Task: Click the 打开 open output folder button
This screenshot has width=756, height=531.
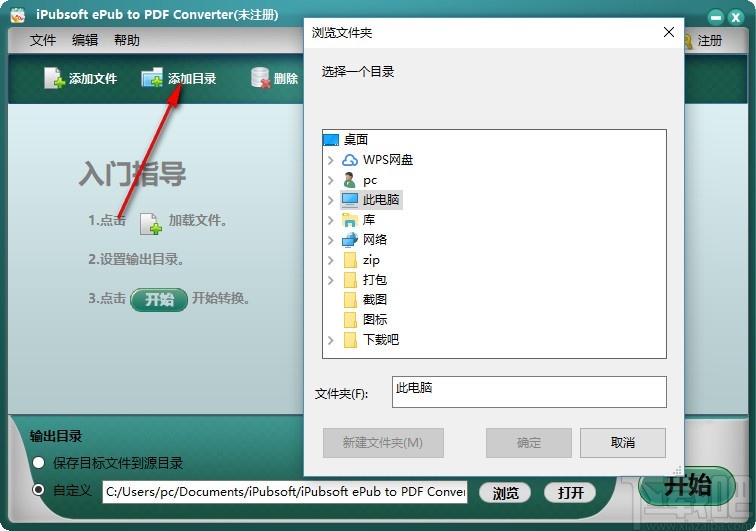Action: point(570,493)
